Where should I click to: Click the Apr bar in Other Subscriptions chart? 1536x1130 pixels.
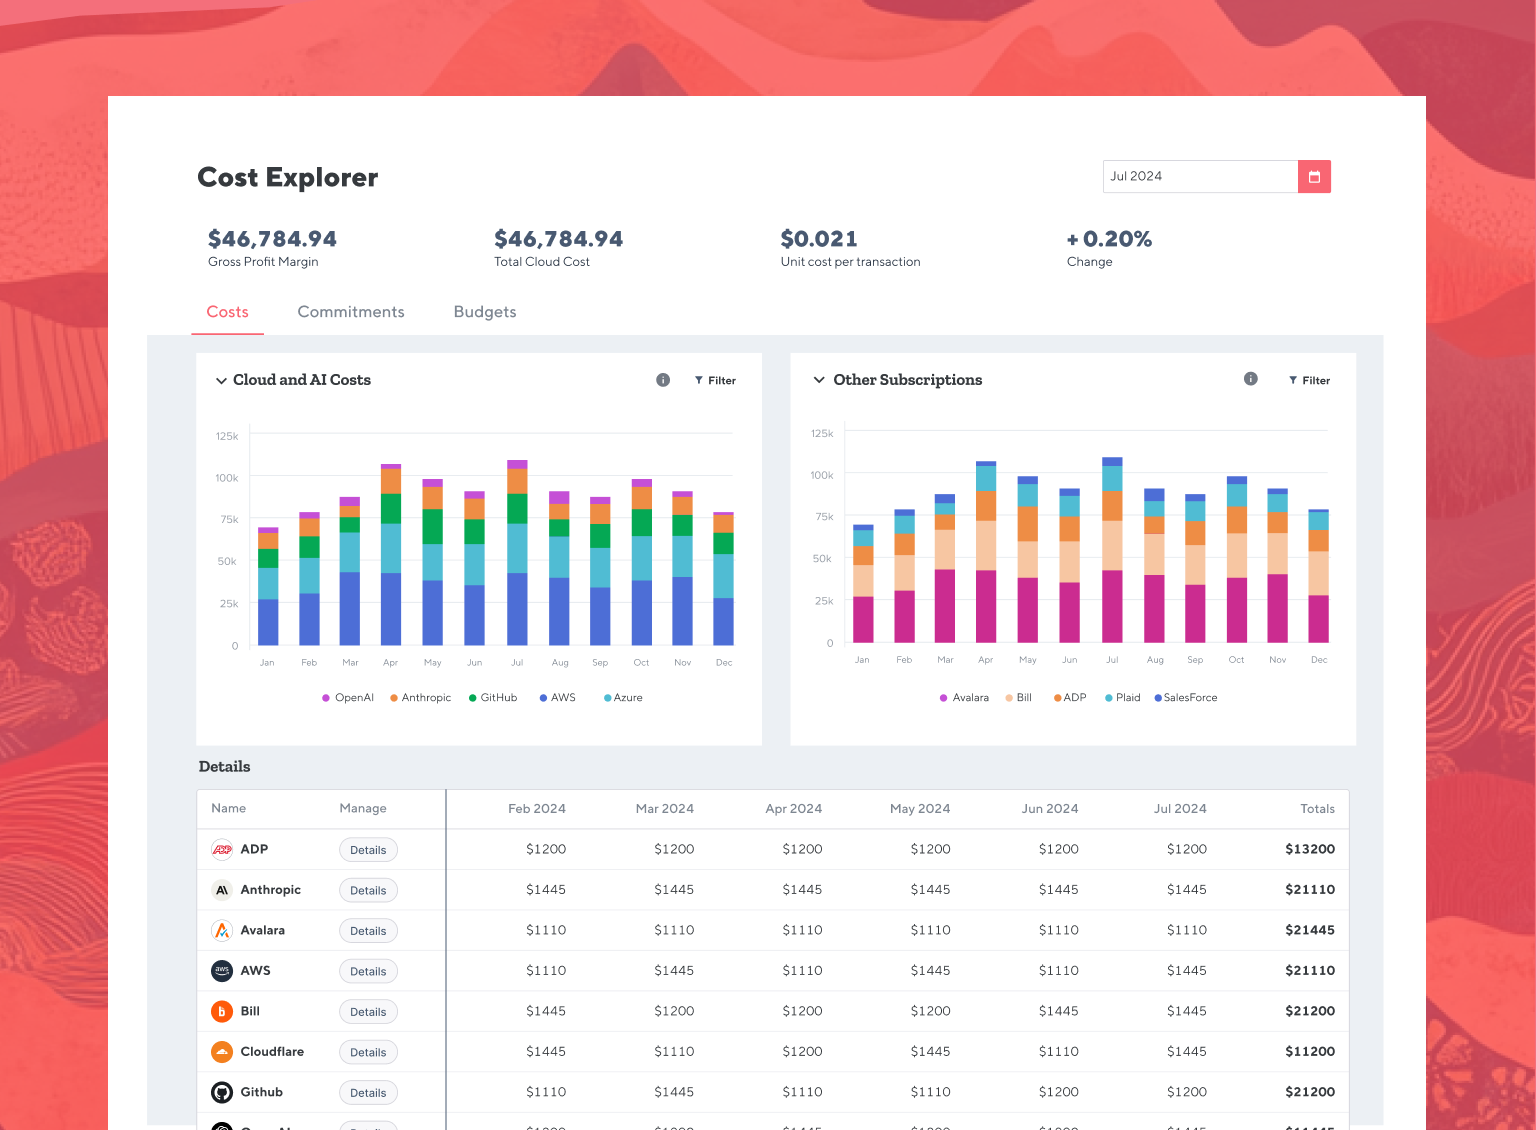point(986,552)
